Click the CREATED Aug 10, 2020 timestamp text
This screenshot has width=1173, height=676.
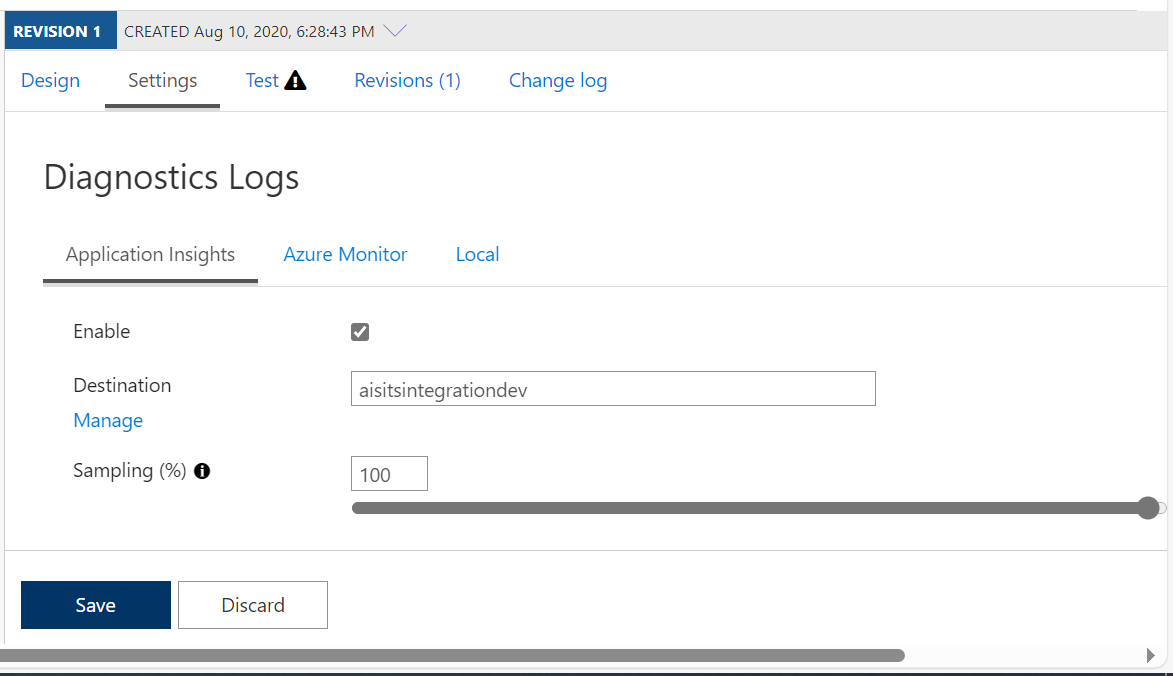pyautogui.click(x=249, y=31)
